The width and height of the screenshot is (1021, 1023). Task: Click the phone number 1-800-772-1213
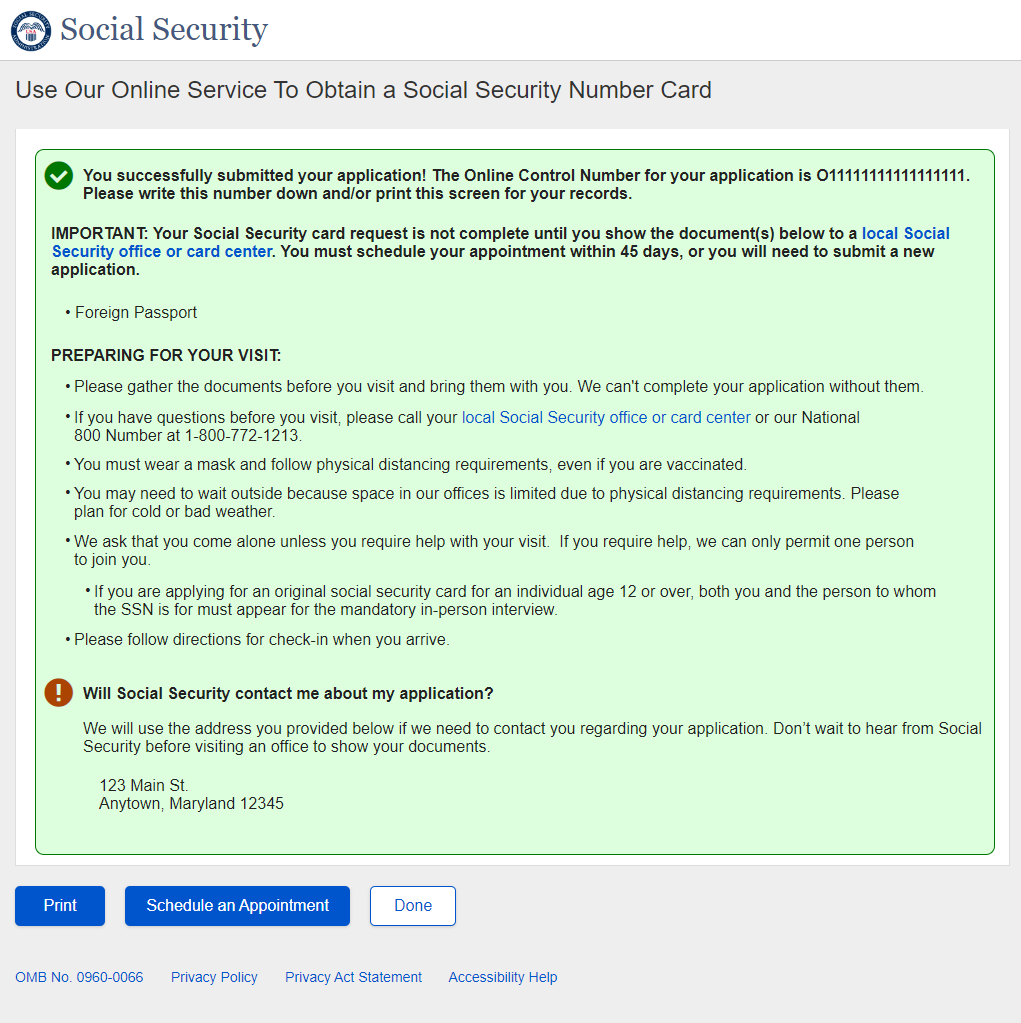pos(243,436)
